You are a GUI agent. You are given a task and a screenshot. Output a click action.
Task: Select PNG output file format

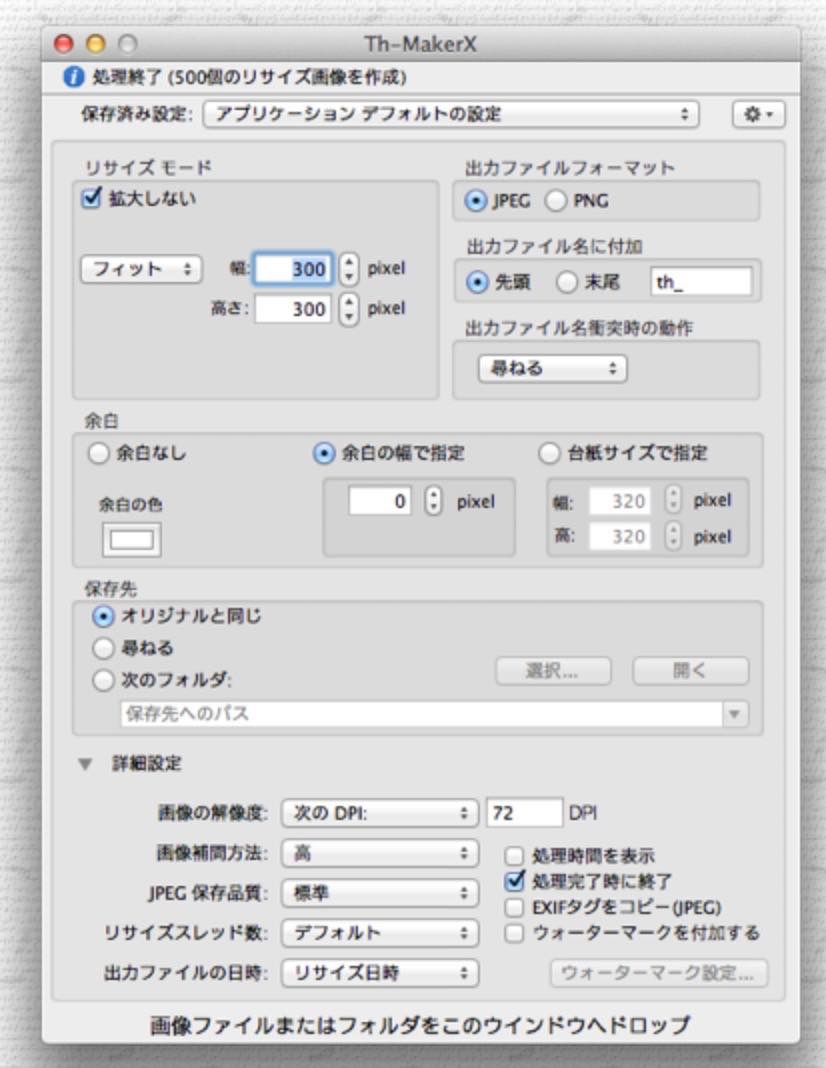pos(555,201)
